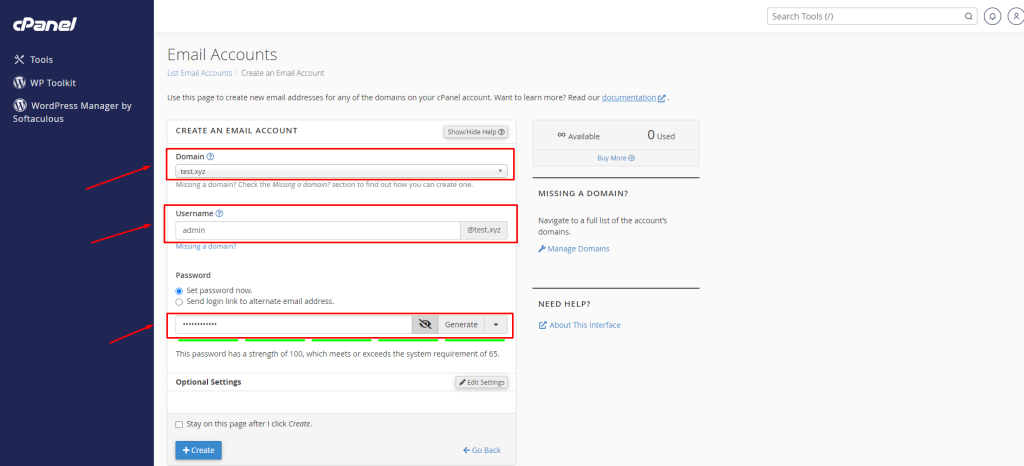The height and width of the screenshot is (466, 1024).
Task: Click the WP Toolkit WordPress icon
Action: tap(19, 83)
